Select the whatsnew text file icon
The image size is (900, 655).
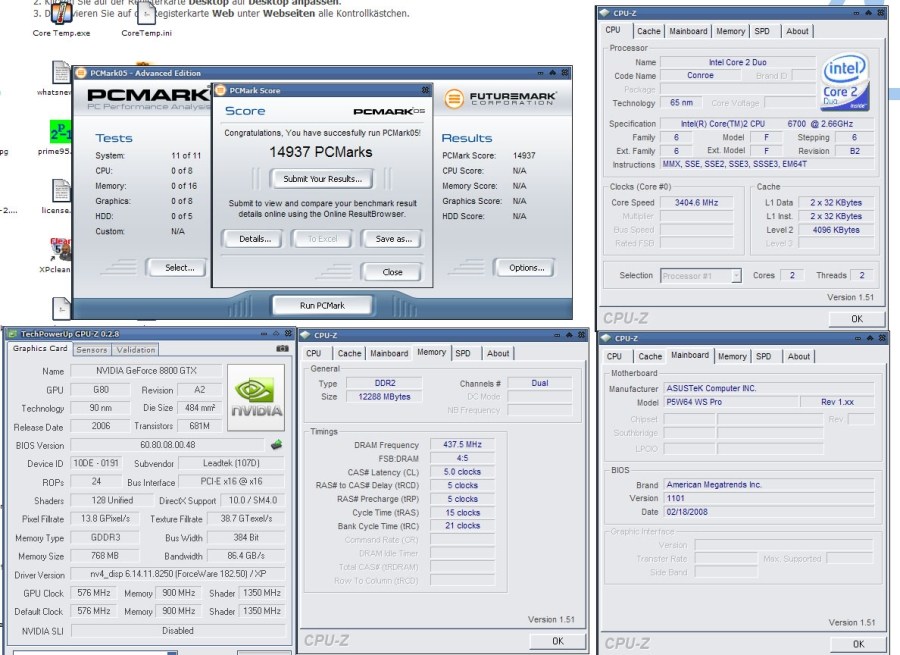[61, 72]
